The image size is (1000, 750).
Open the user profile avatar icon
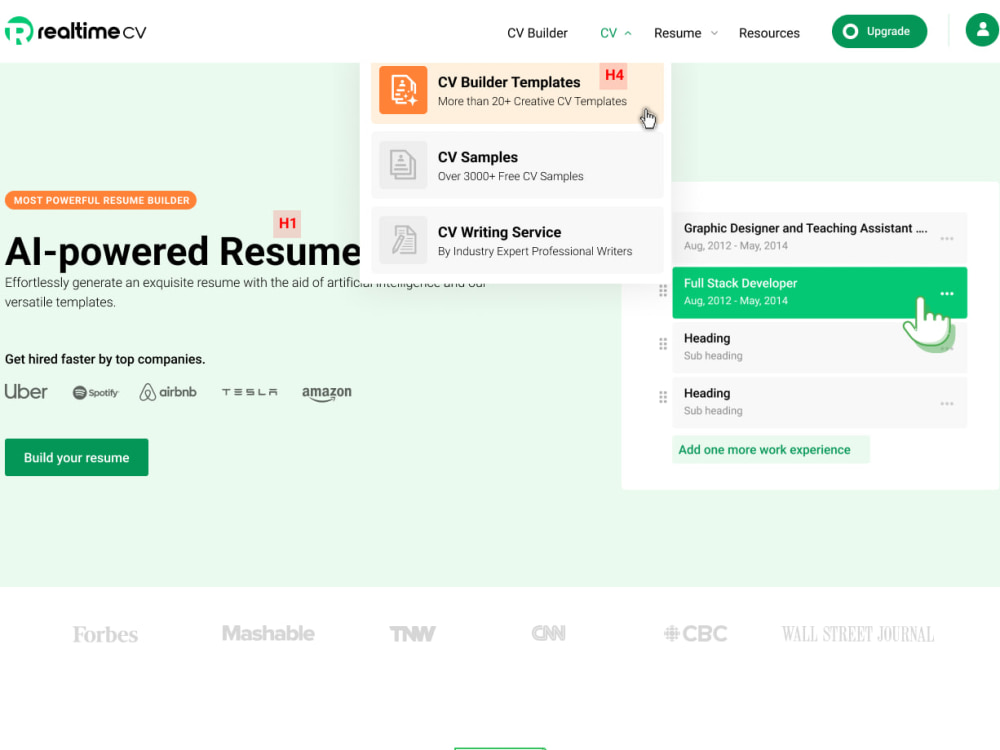coord(982,31)
